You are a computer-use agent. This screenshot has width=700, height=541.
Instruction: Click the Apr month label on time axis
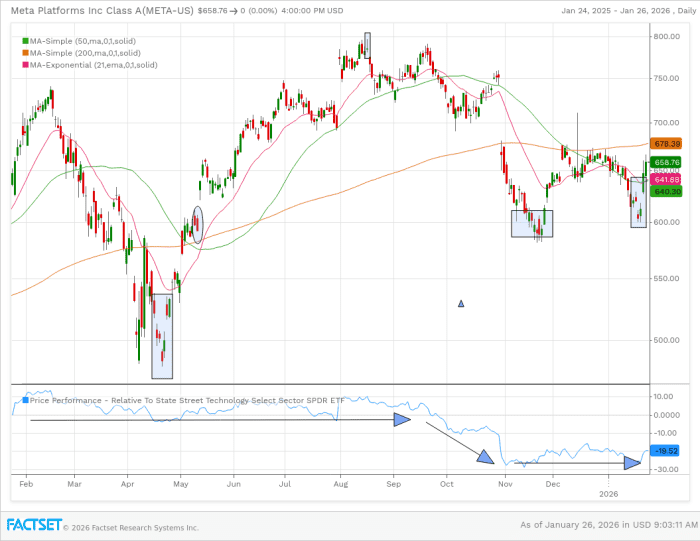click(128, 484)
